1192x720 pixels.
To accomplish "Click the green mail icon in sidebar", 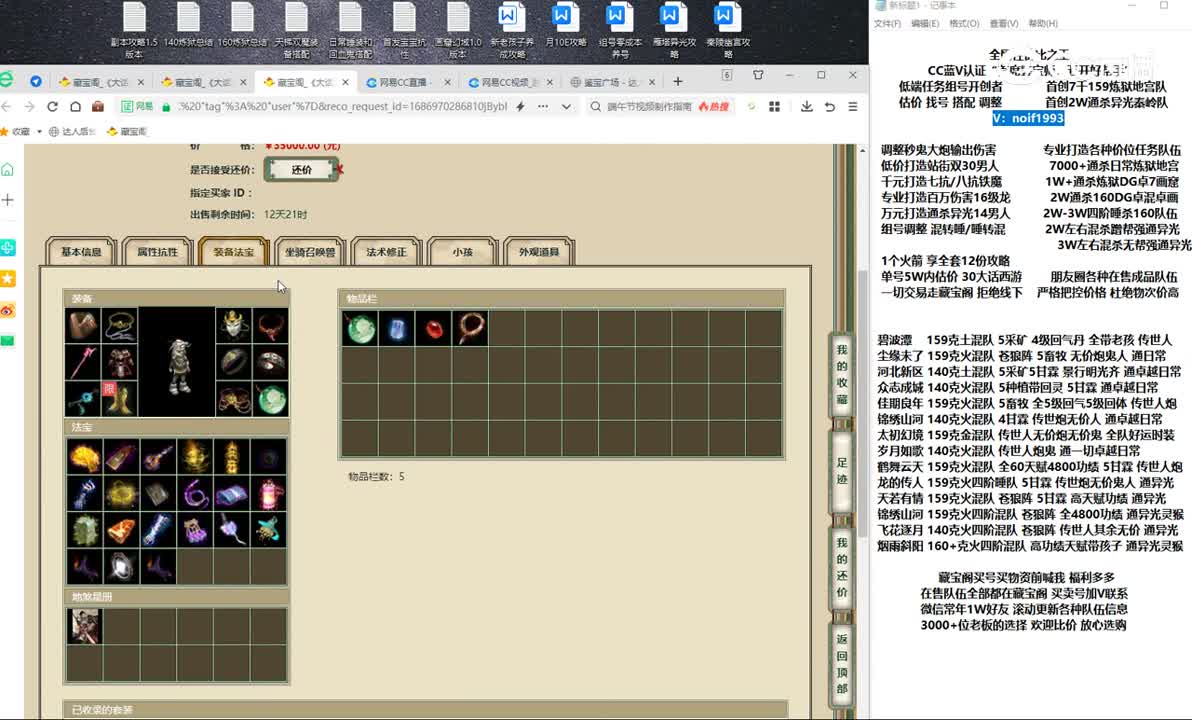I will pos(8,341).
